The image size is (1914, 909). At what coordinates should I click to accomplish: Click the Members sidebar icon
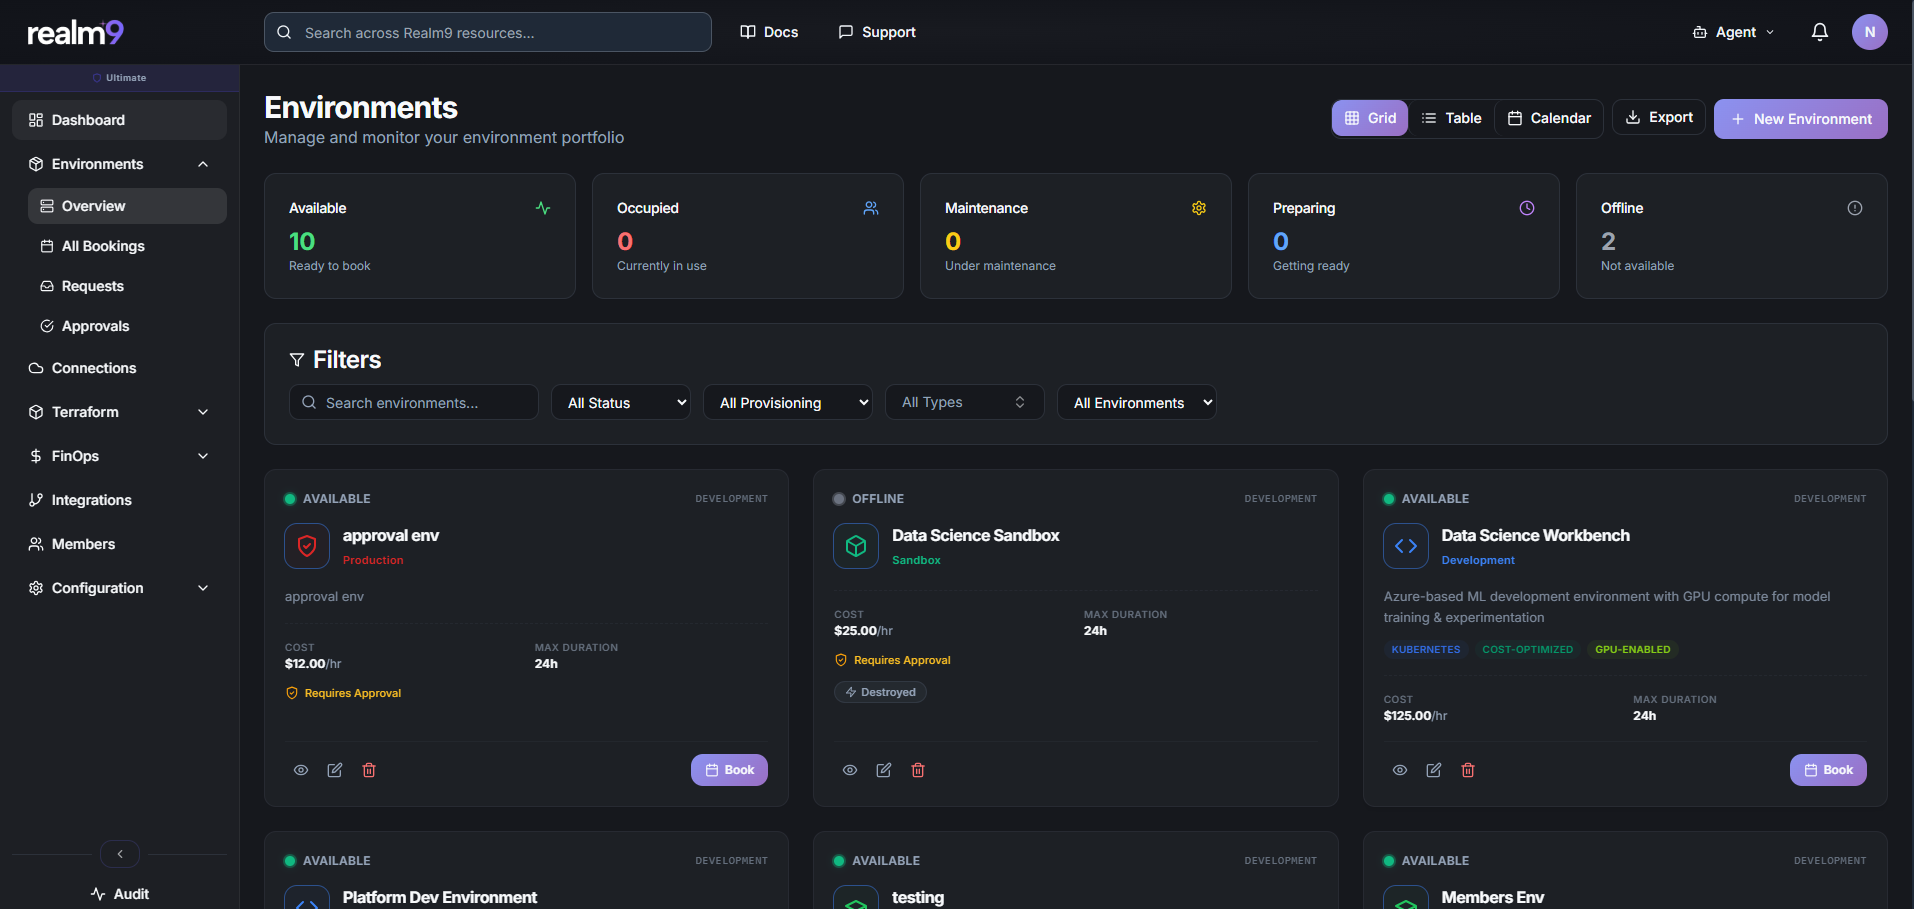[34, 543]
